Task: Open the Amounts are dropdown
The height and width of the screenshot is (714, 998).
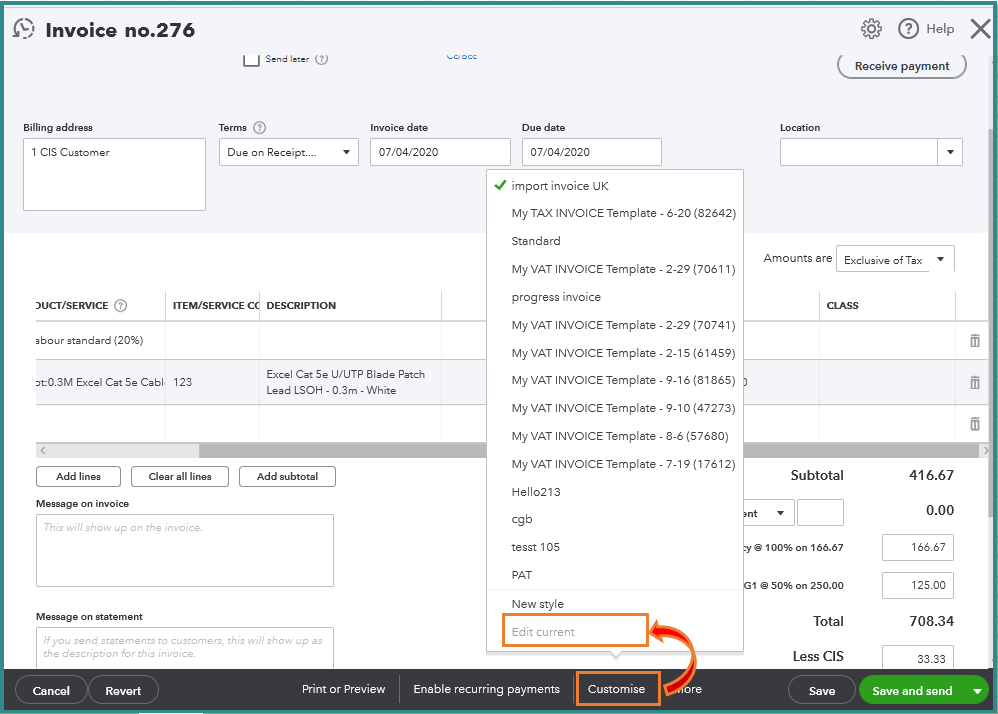Action: click(x=895, y=260)
